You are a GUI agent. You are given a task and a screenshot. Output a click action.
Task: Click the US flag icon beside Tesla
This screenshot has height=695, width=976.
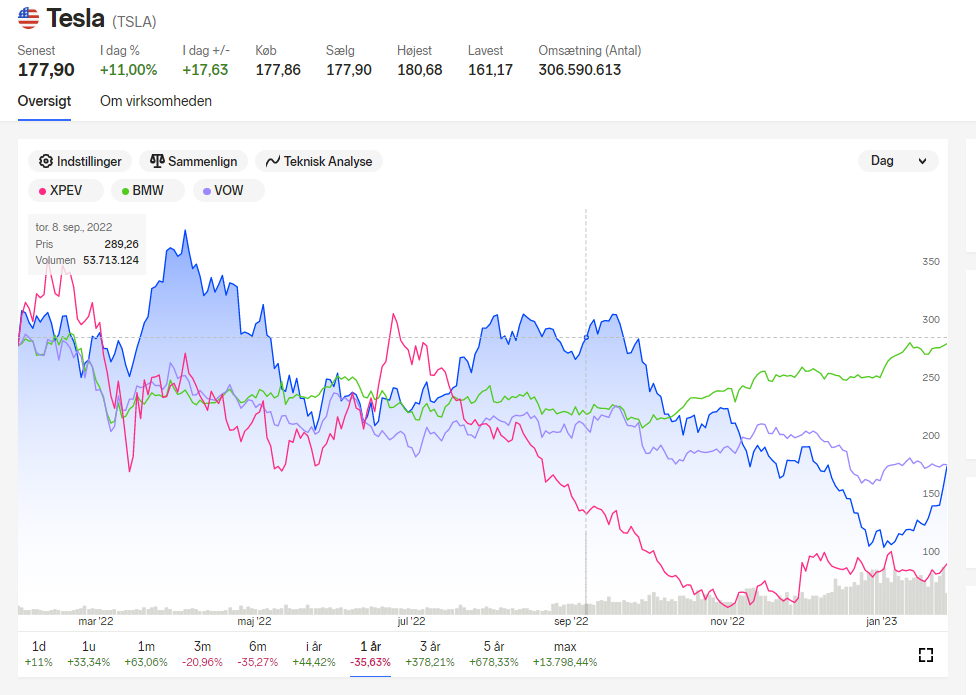(x=28, y=18)
